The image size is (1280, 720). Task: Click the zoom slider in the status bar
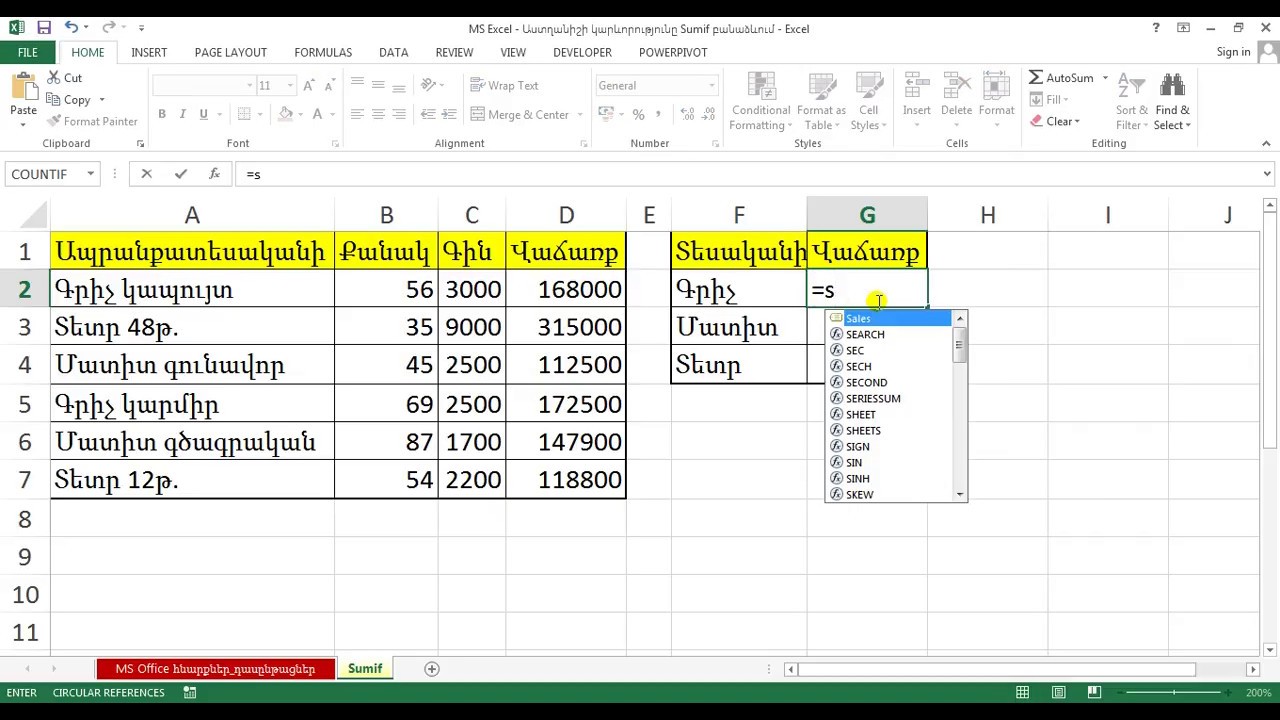pyautogui.click(x=1175, y=692)
